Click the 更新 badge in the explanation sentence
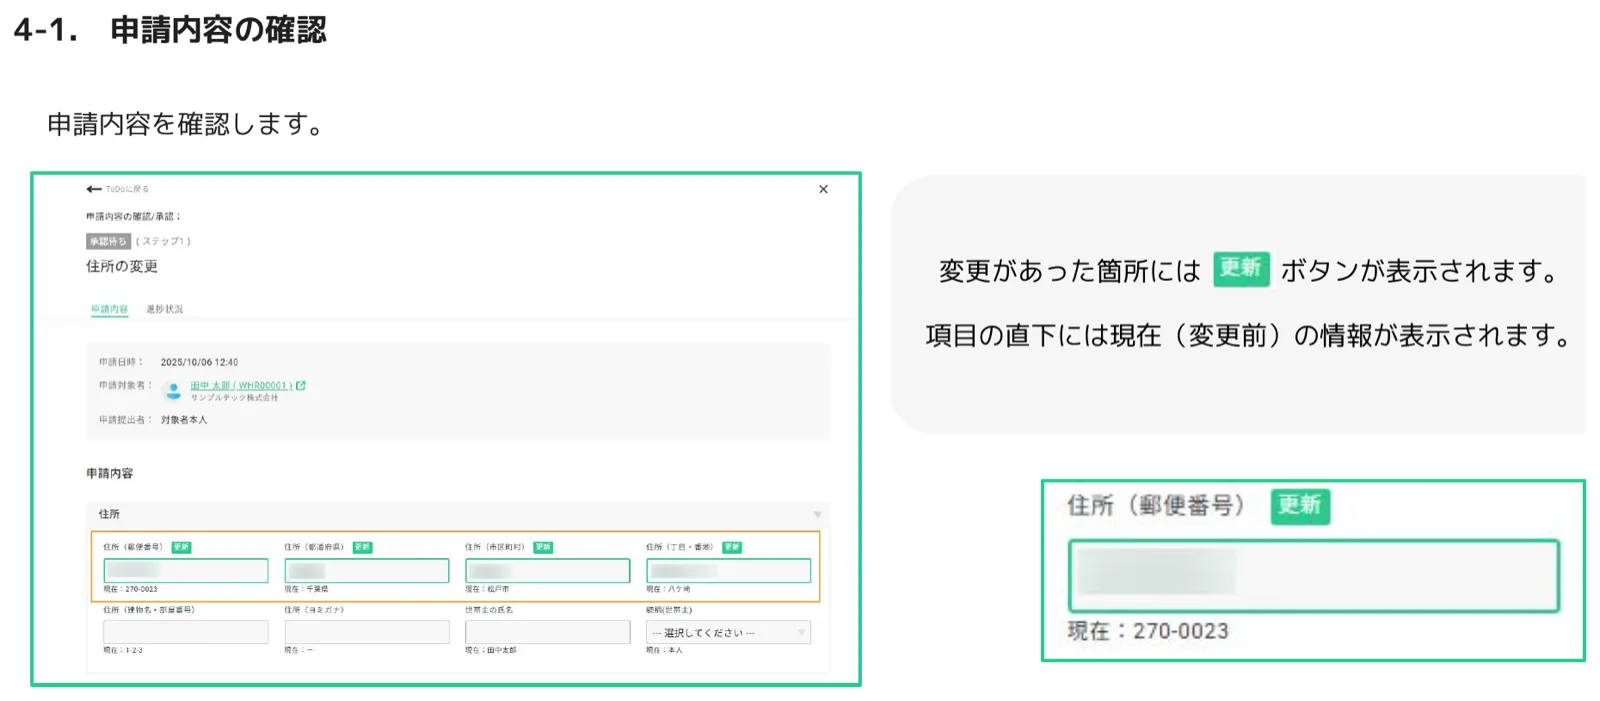This screenshot has width=1600, height=701. click(x=1241, y=269)
